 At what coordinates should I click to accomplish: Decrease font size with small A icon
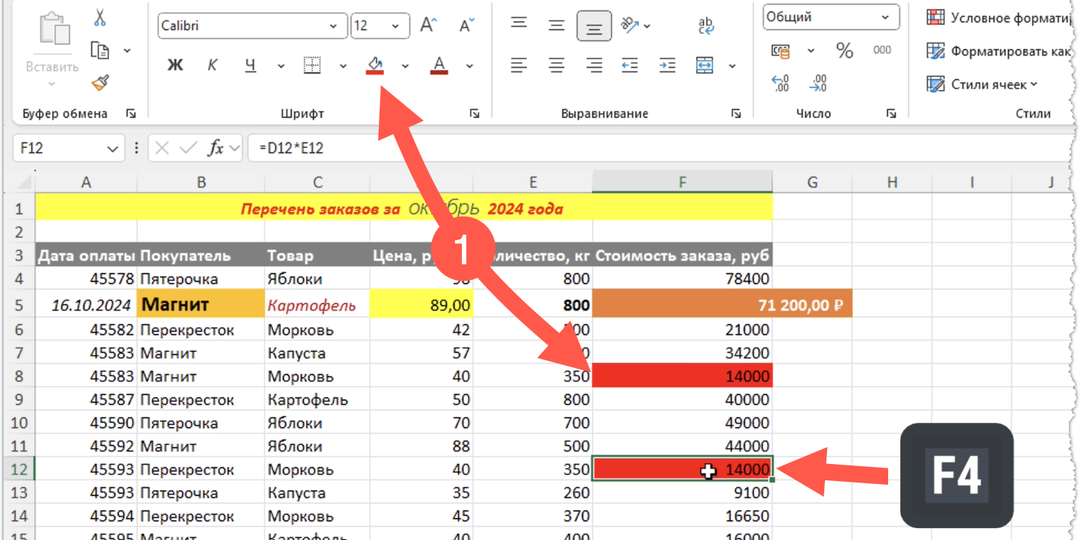point(467,26)
